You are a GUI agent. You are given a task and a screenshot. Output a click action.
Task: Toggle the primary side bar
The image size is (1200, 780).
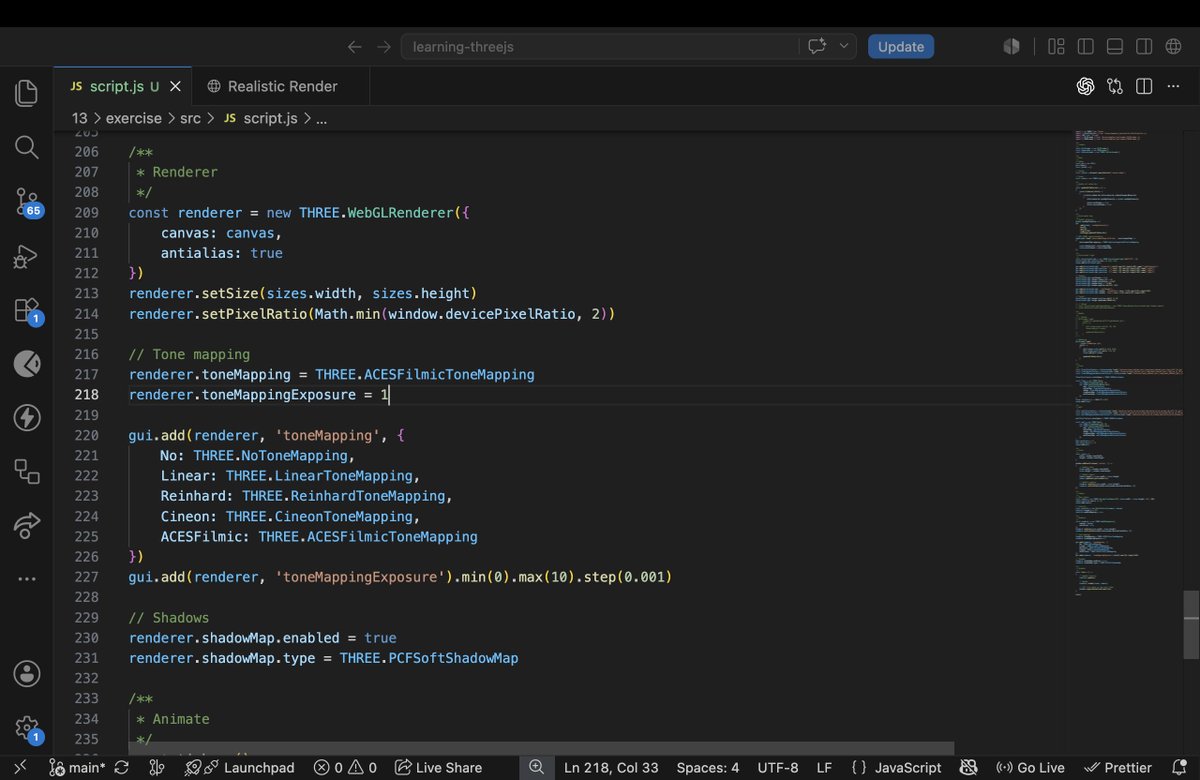pos(1085,46)
